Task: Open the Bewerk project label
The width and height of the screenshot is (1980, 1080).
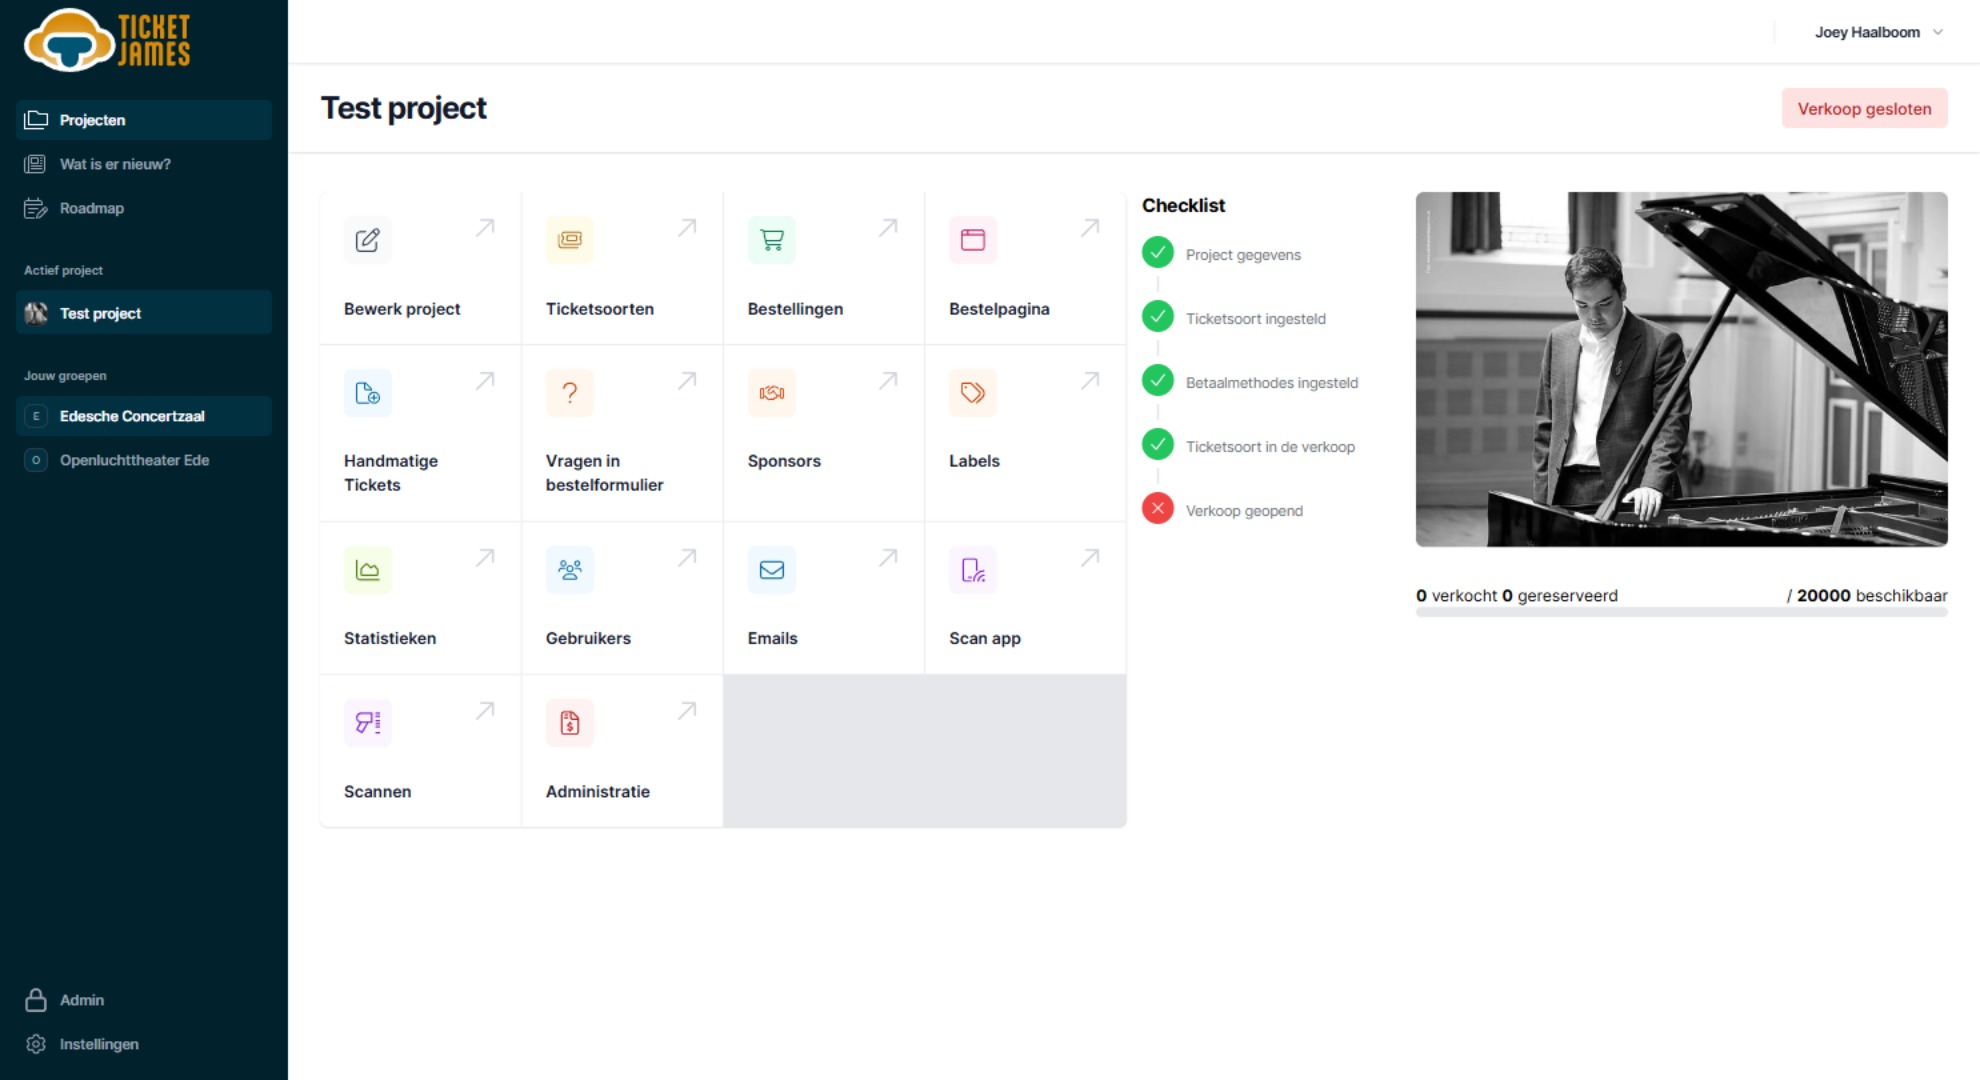Action: (402, 309)
